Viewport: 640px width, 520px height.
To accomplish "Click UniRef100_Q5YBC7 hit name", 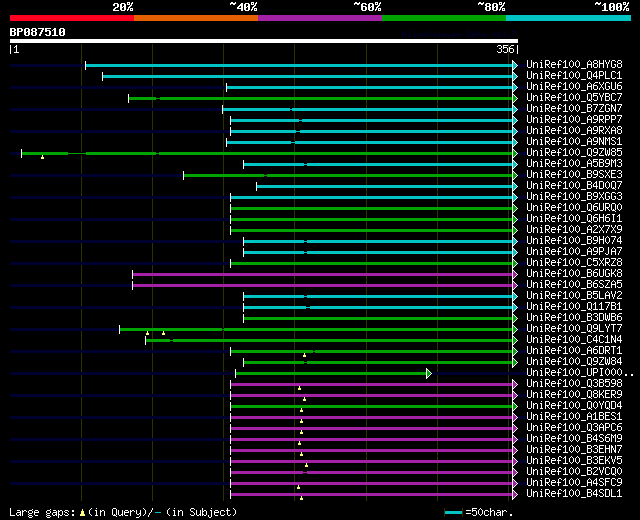I will point(574,98).
